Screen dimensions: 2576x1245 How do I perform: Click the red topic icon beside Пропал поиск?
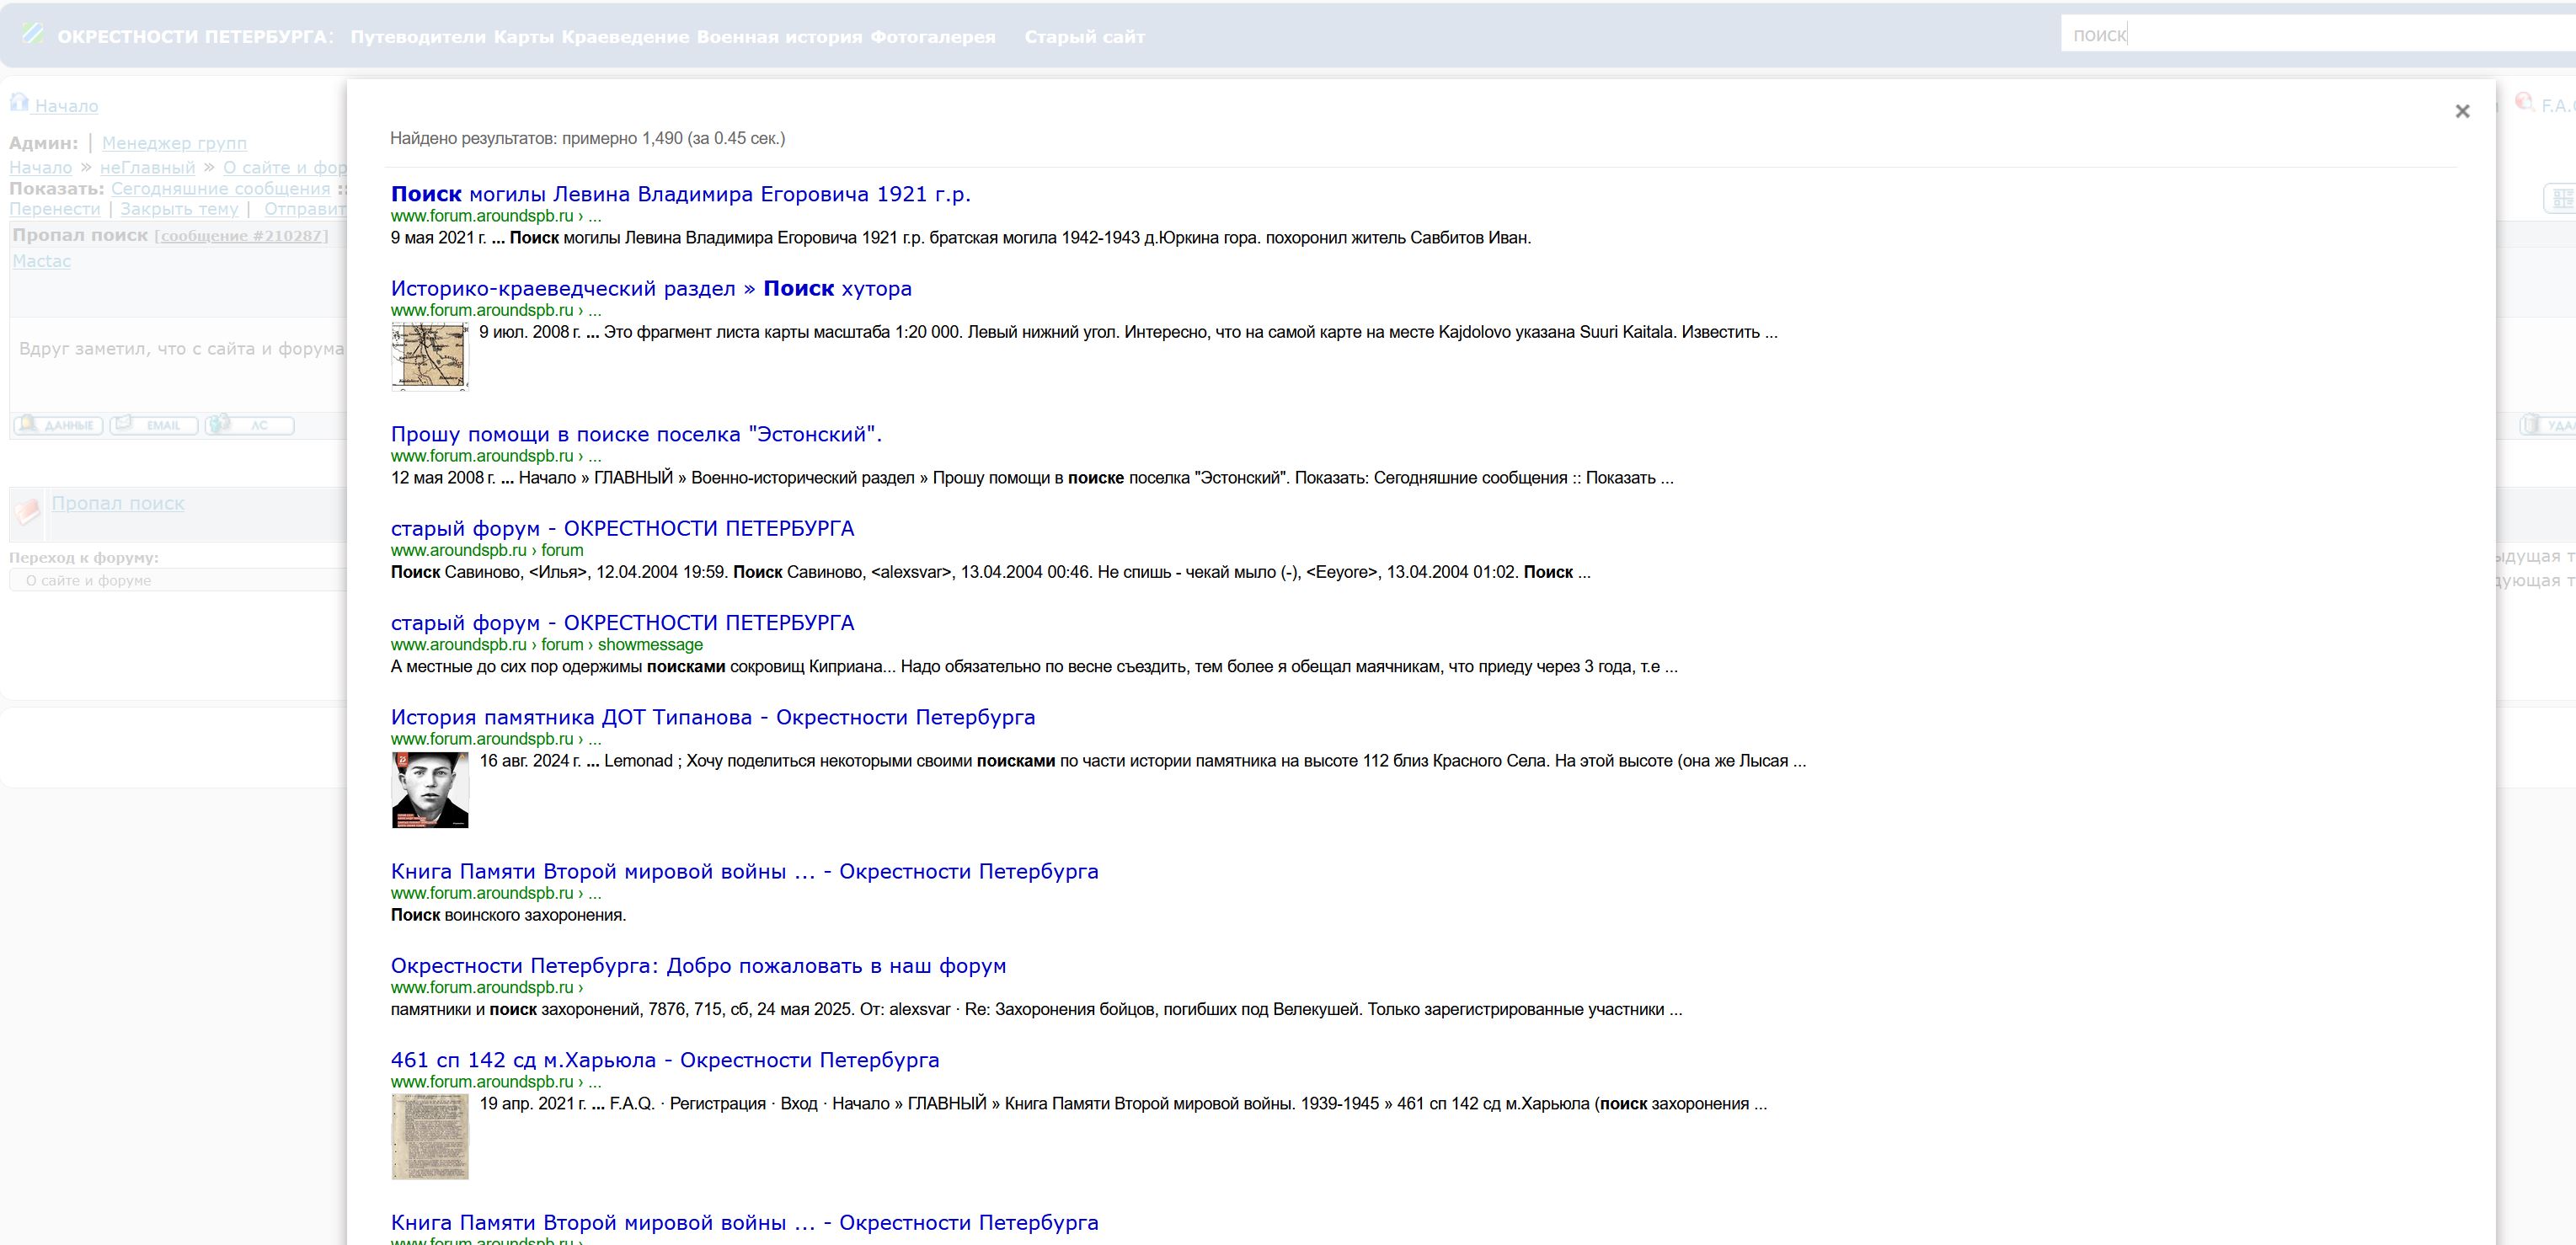28,512
